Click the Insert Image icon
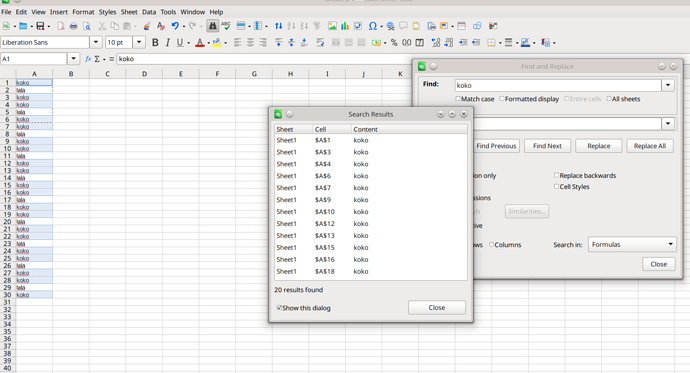 tap(332, 26)
